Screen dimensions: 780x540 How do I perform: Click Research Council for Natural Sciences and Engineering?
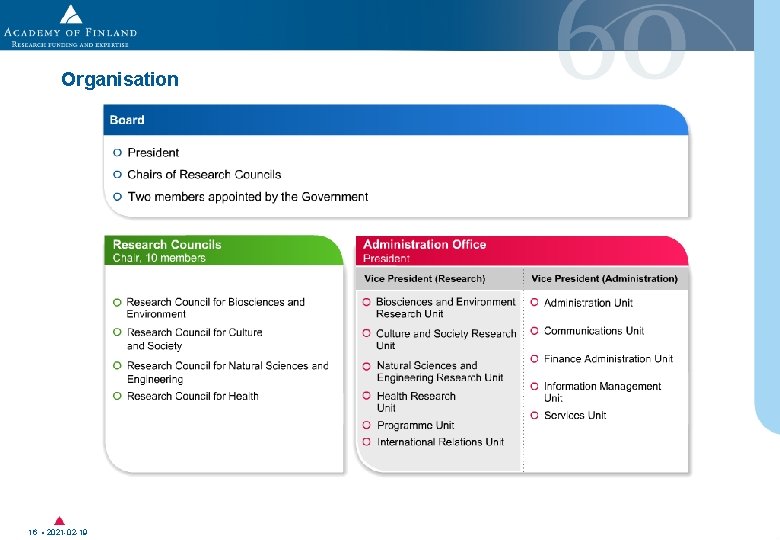pos(228,372)
